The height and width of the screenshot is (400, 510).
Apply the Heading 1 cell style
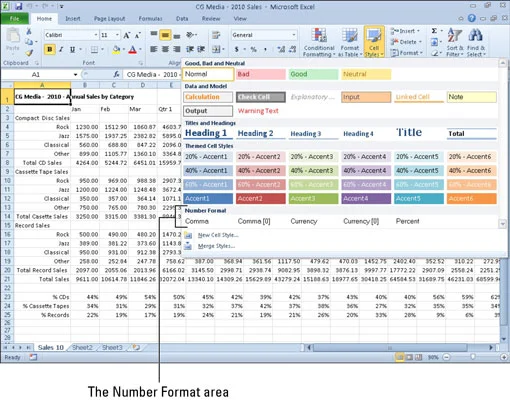point(208,133)
